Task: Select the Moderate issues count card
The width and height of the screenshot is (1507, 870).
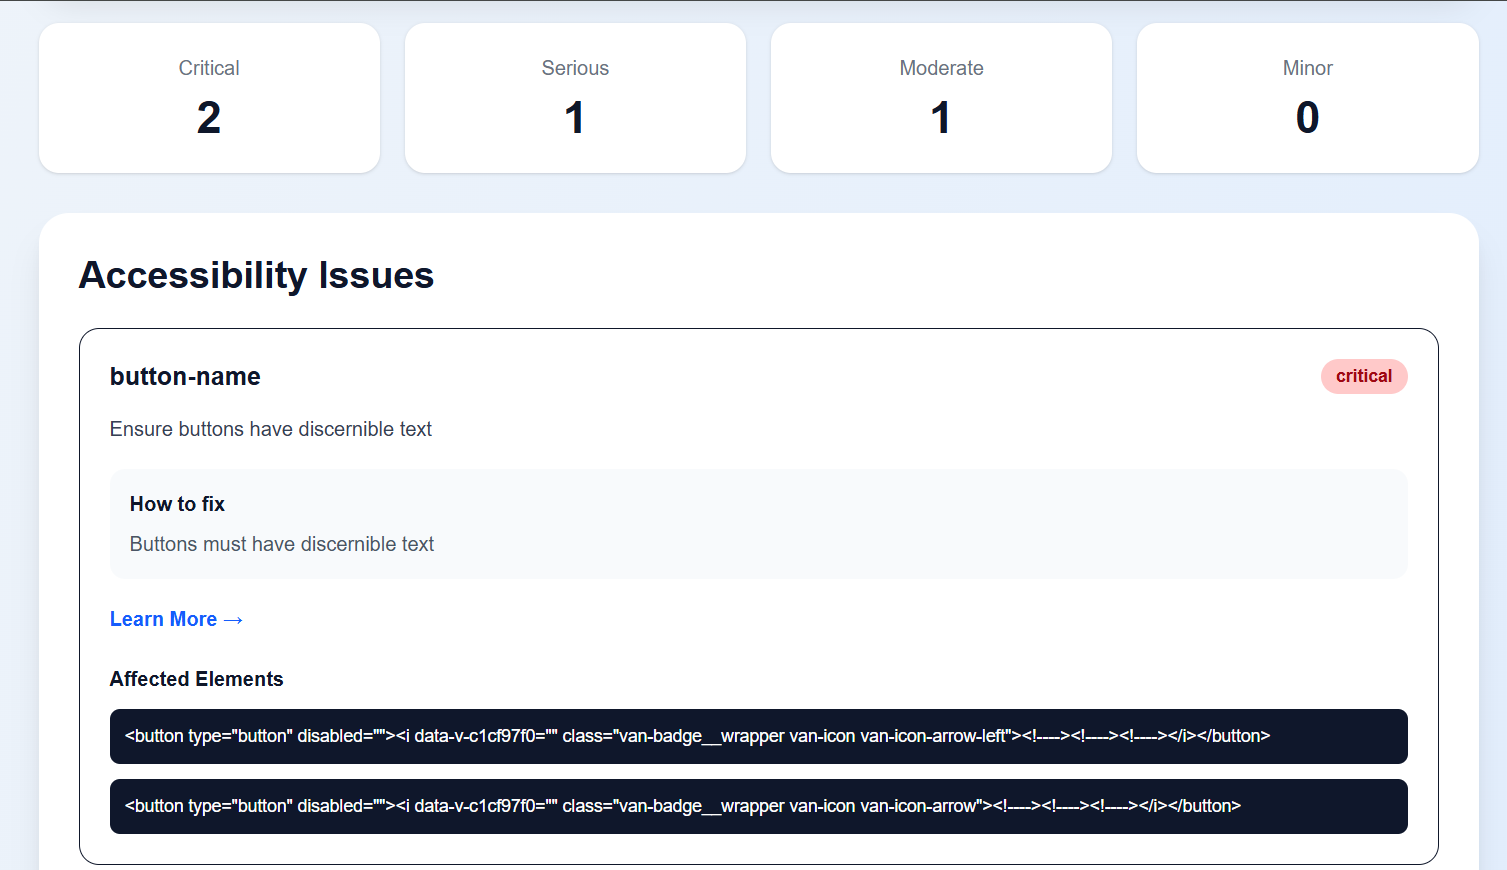Action: coord(941,98)
